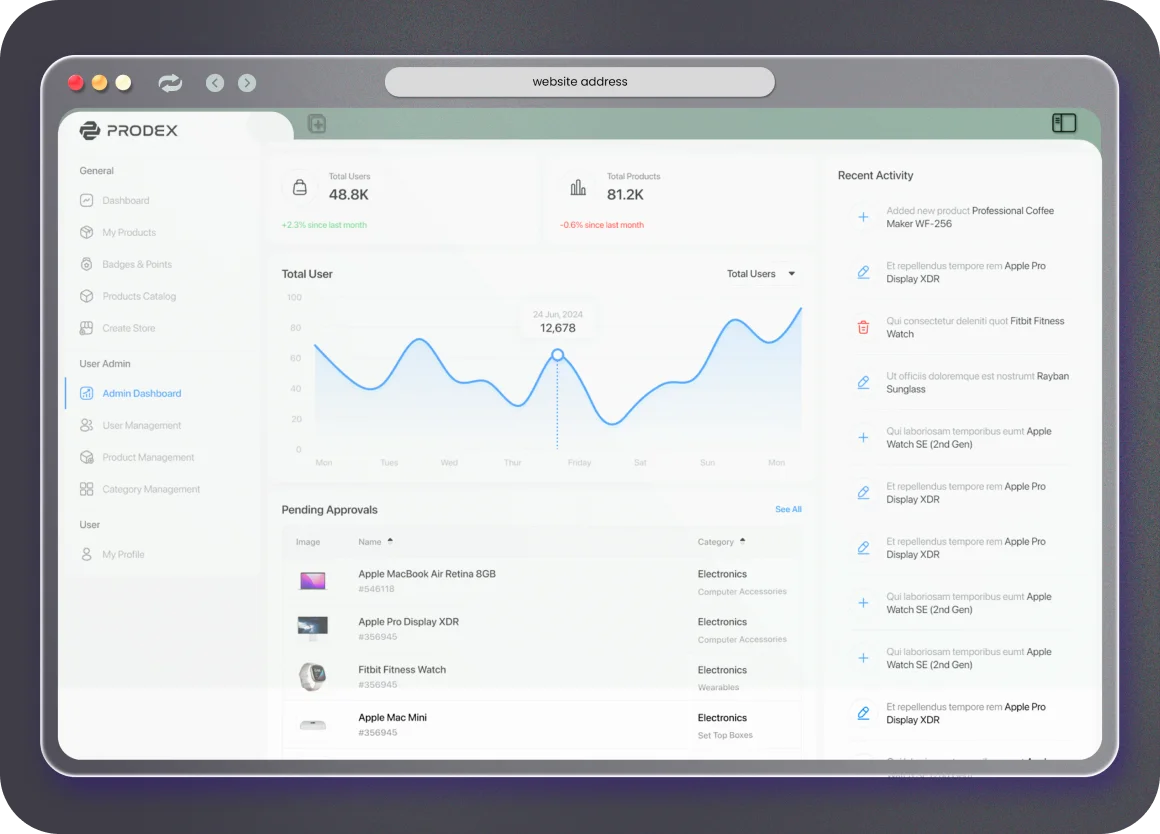Go to User Management in sidebar

tap(141, 425)
